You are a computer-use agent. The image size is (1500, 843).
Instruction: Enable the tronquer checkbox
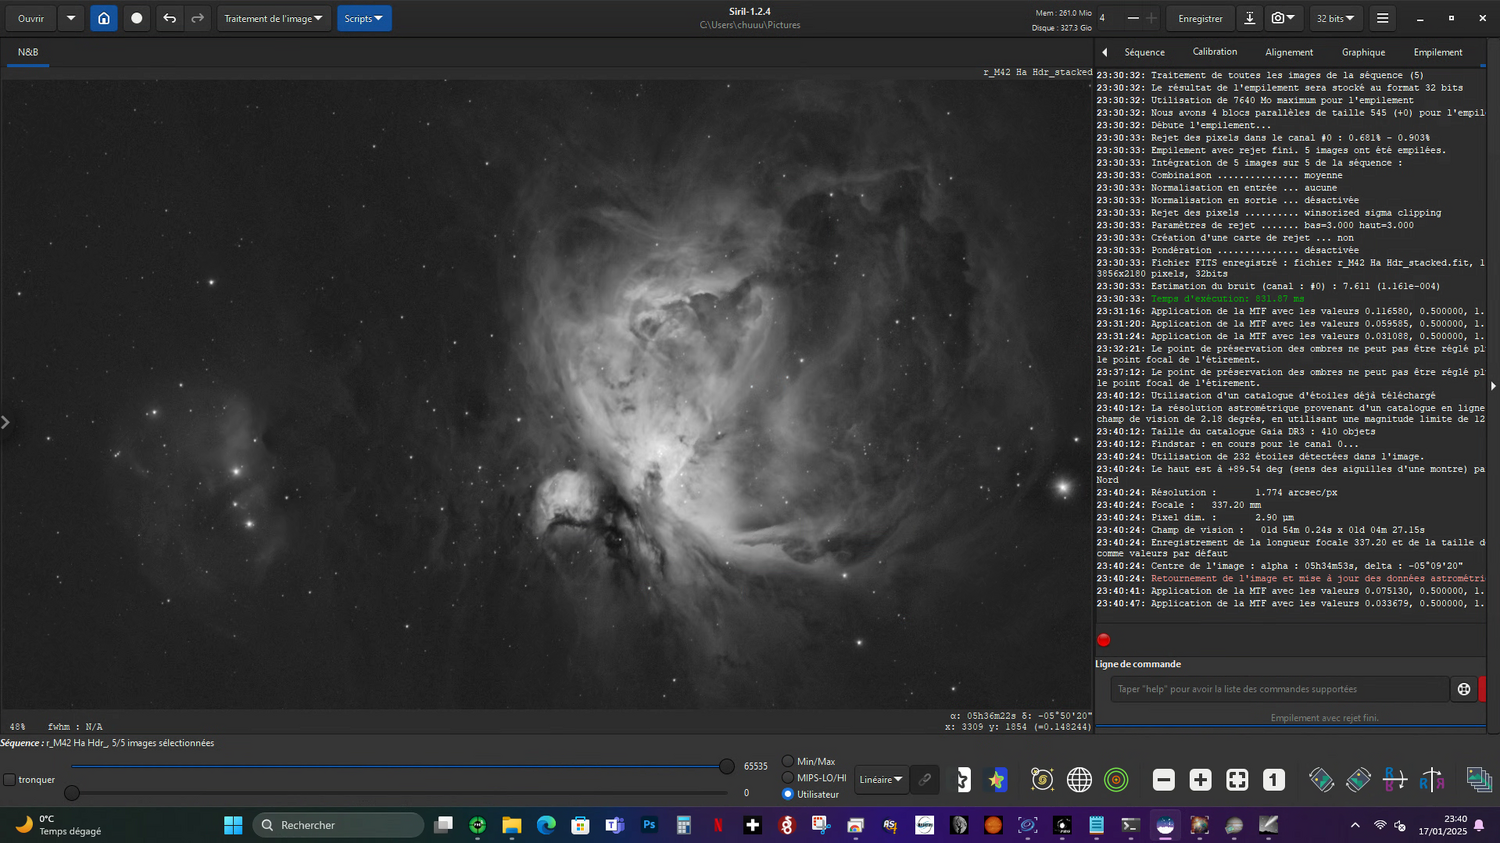click(x=10, y=780)
